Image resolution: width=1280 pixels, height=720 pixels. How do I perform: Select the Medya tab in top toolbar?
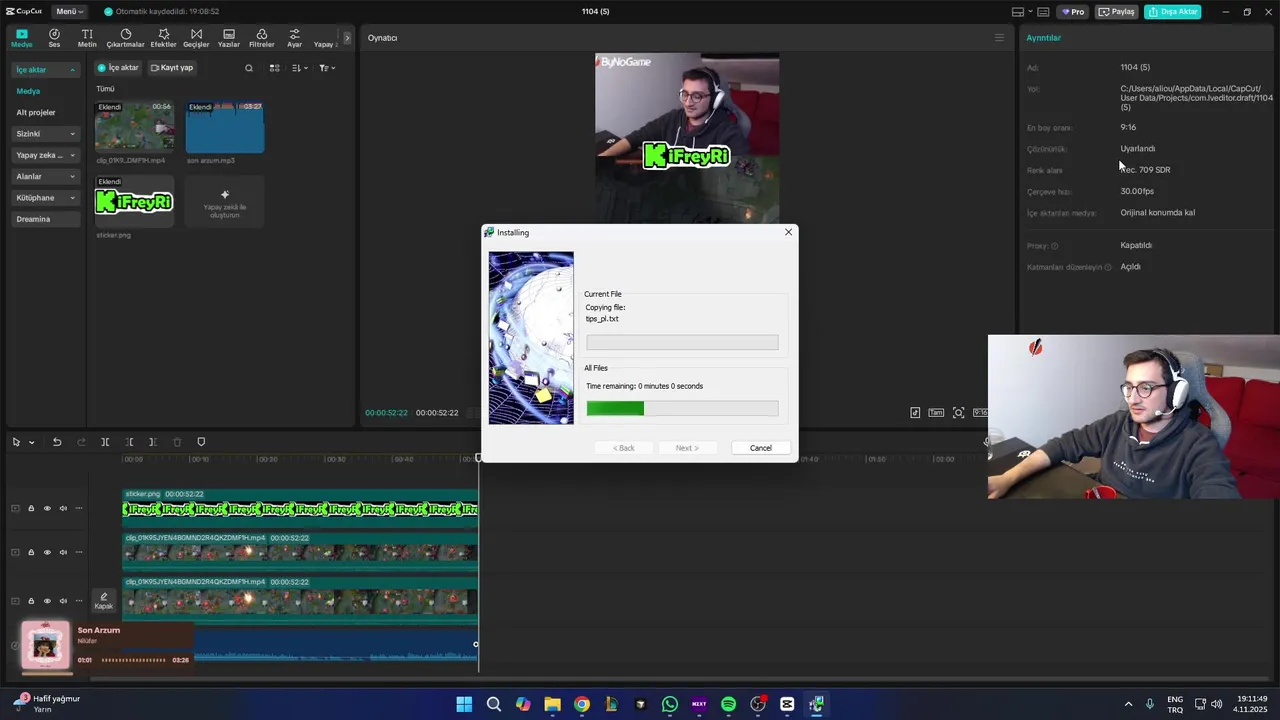point(22,38)
